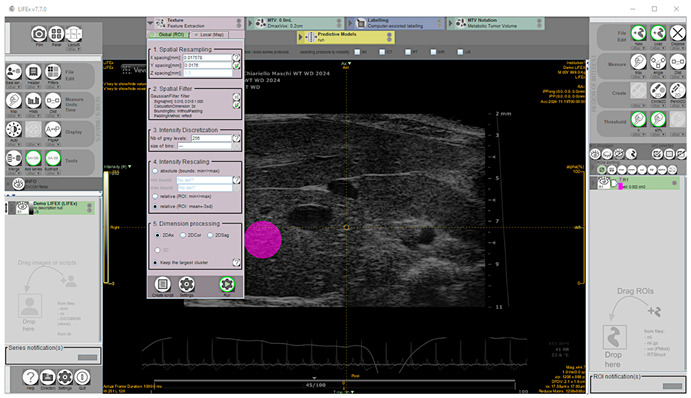Switch to the Local (Map) tab
This screenshot has height=398, width=691.
pyautogui.click(x=208, y=35)
